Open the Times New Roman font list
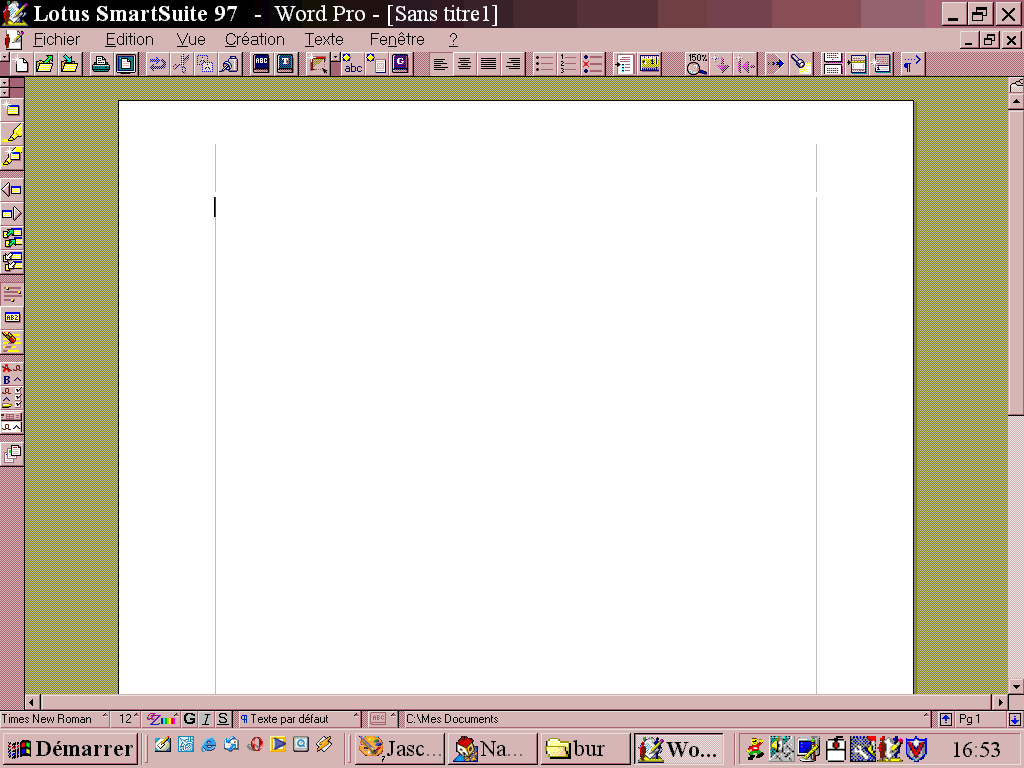 pos(55,719)
